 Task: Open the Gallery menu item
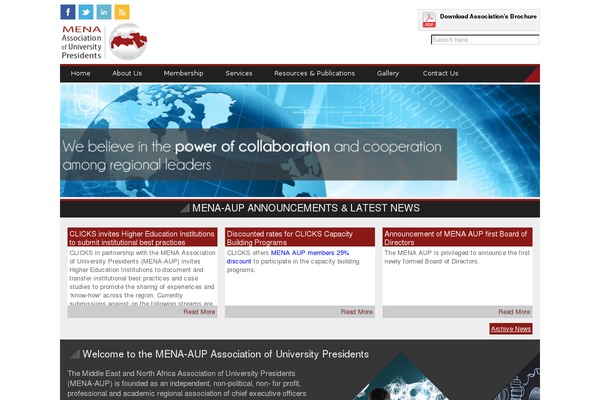pos(388,73)
